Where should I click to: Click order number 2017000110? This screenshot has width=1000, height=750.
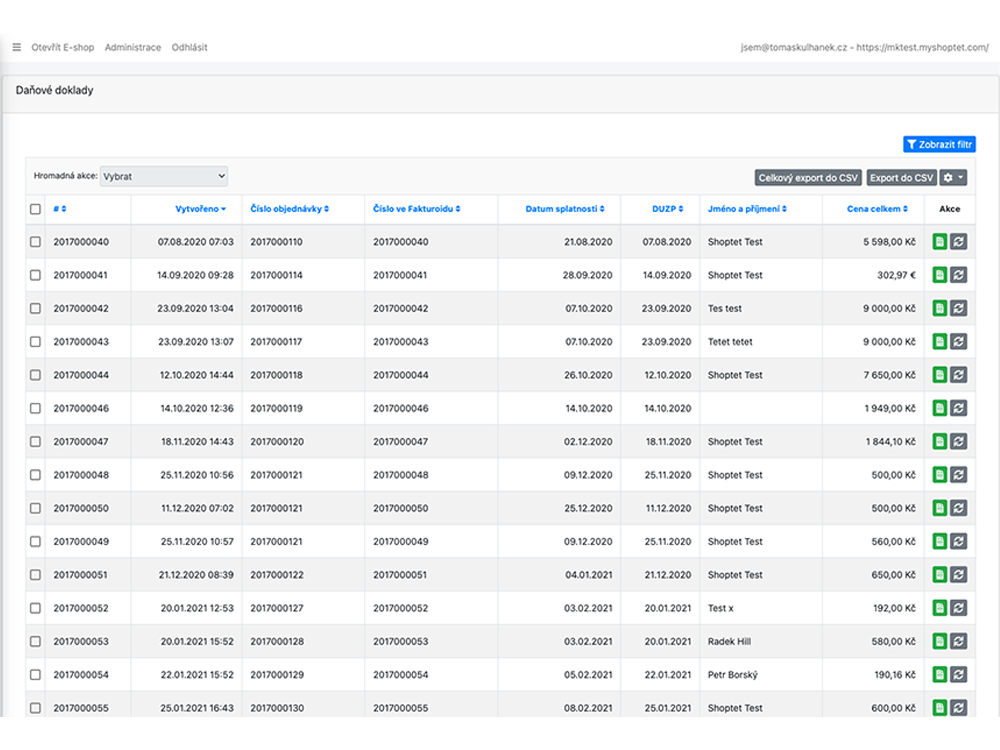[x=276, y=242]
